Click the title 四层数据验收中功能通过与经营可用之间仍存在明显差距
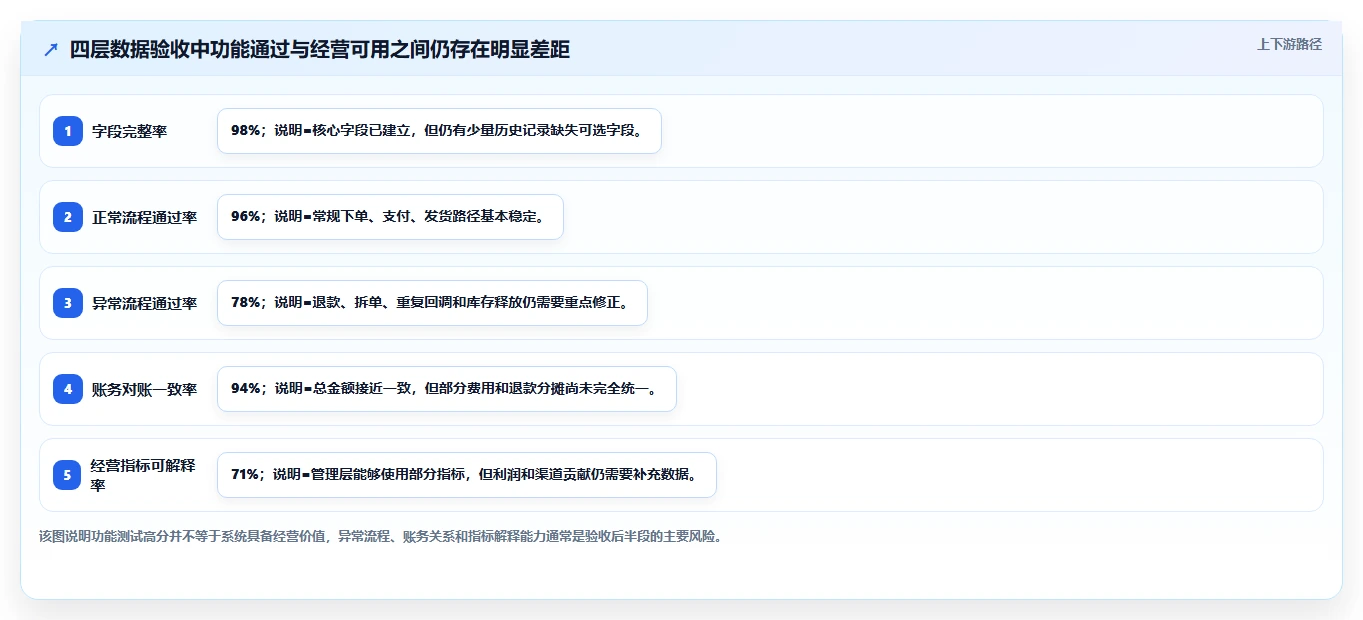Viewport: 1363px width, 620px height. point(320,50)
